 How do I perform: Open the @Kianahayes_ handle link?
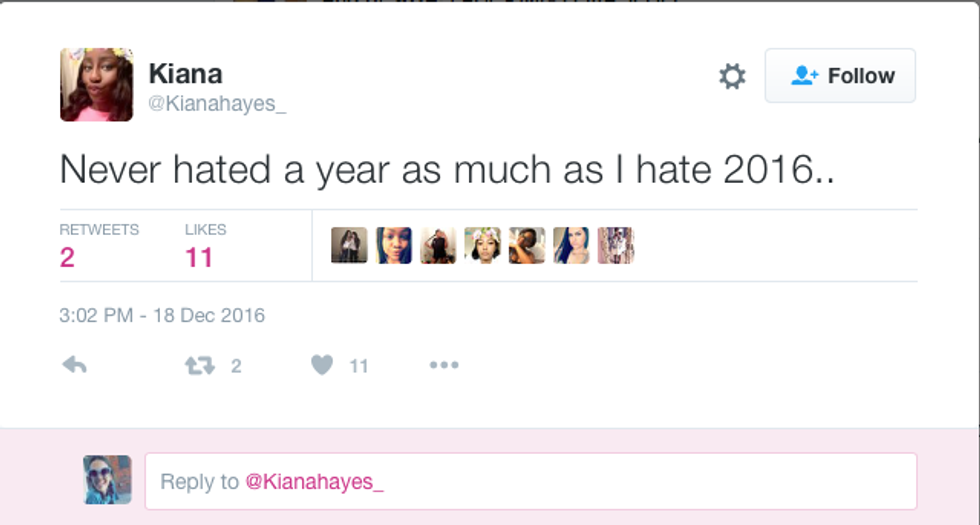point(217,104)
